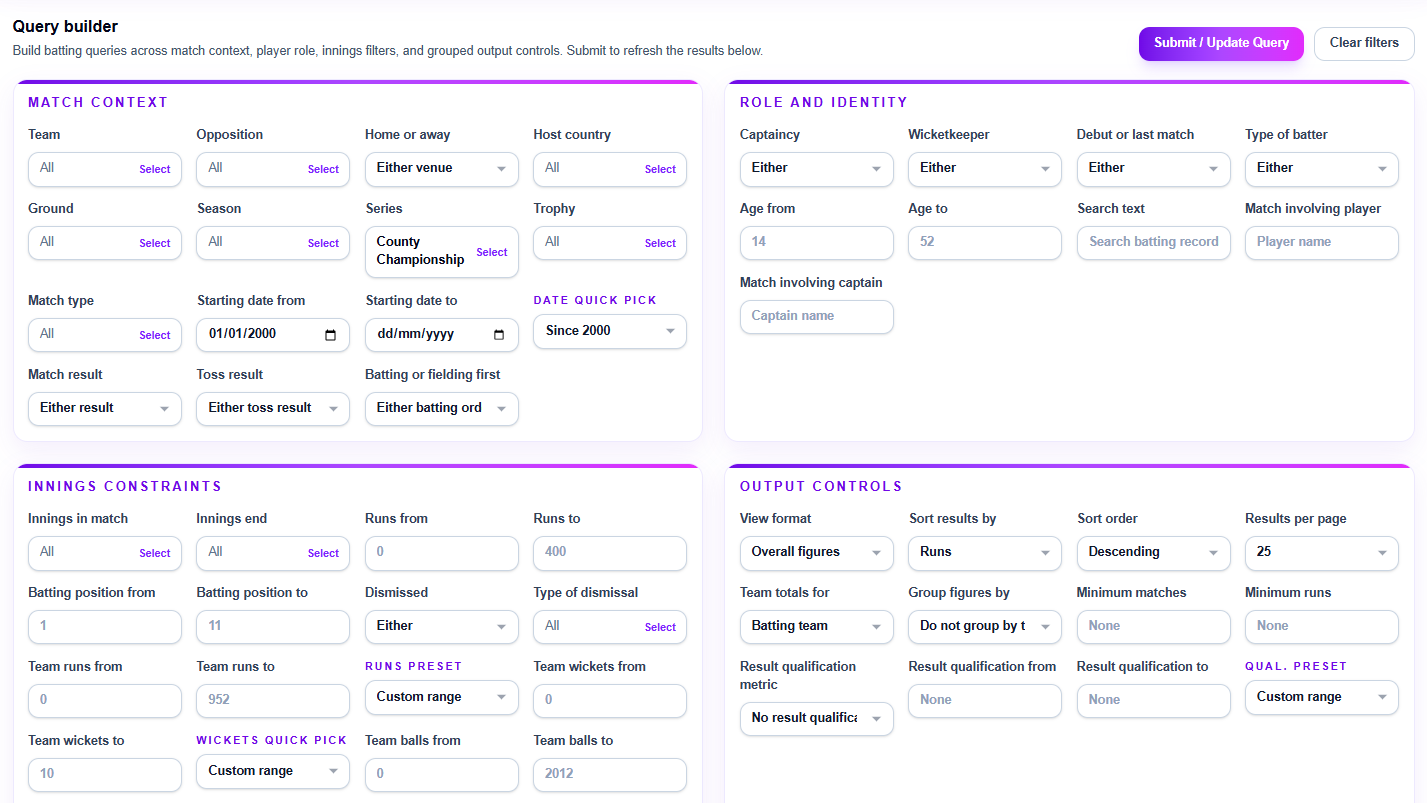The image size is (1427, 803).
Task: Expand the Results per page dropdown
Action: coord(1322,553)
